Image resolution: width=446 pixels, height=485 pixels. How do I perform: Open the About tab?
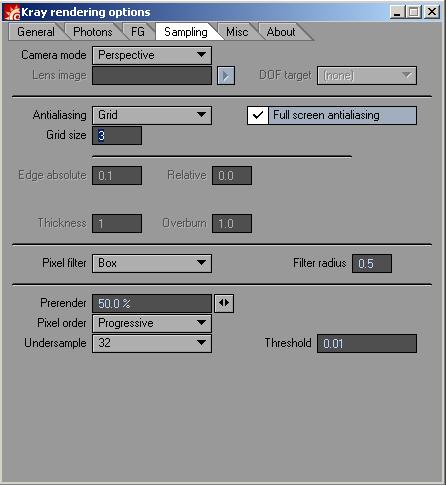(281, 32)
